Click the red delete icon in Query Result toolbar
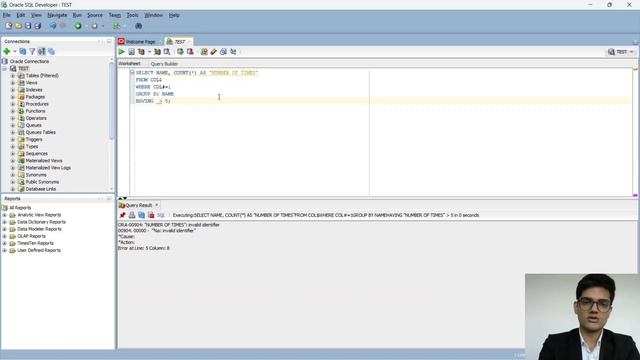The width and height of the screenshot is (640, 360). (x=151, y=215)
